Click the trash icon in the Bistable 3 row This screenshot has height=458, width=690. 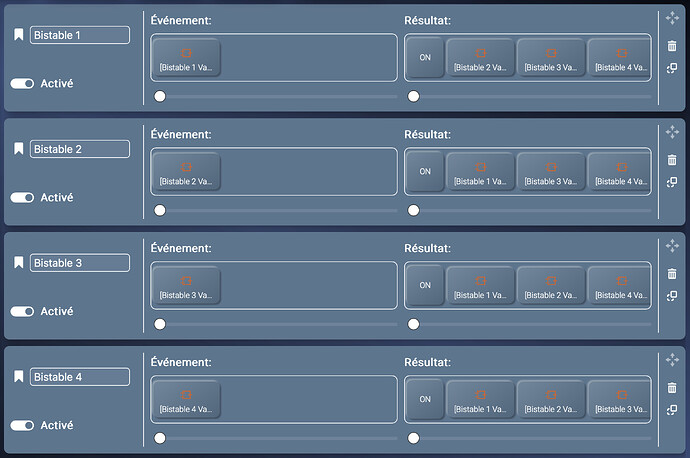coord(672,273)
